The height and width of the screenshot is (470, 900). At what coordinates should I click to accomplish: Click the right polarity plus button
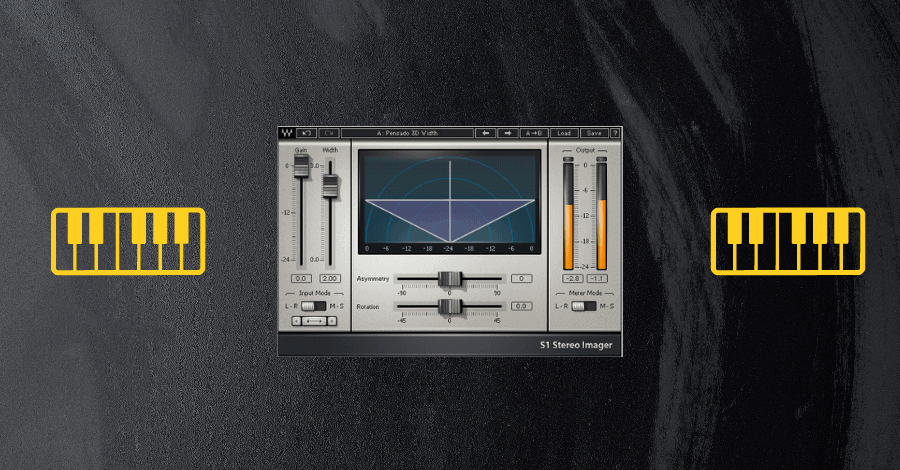(x=332, y=321)
